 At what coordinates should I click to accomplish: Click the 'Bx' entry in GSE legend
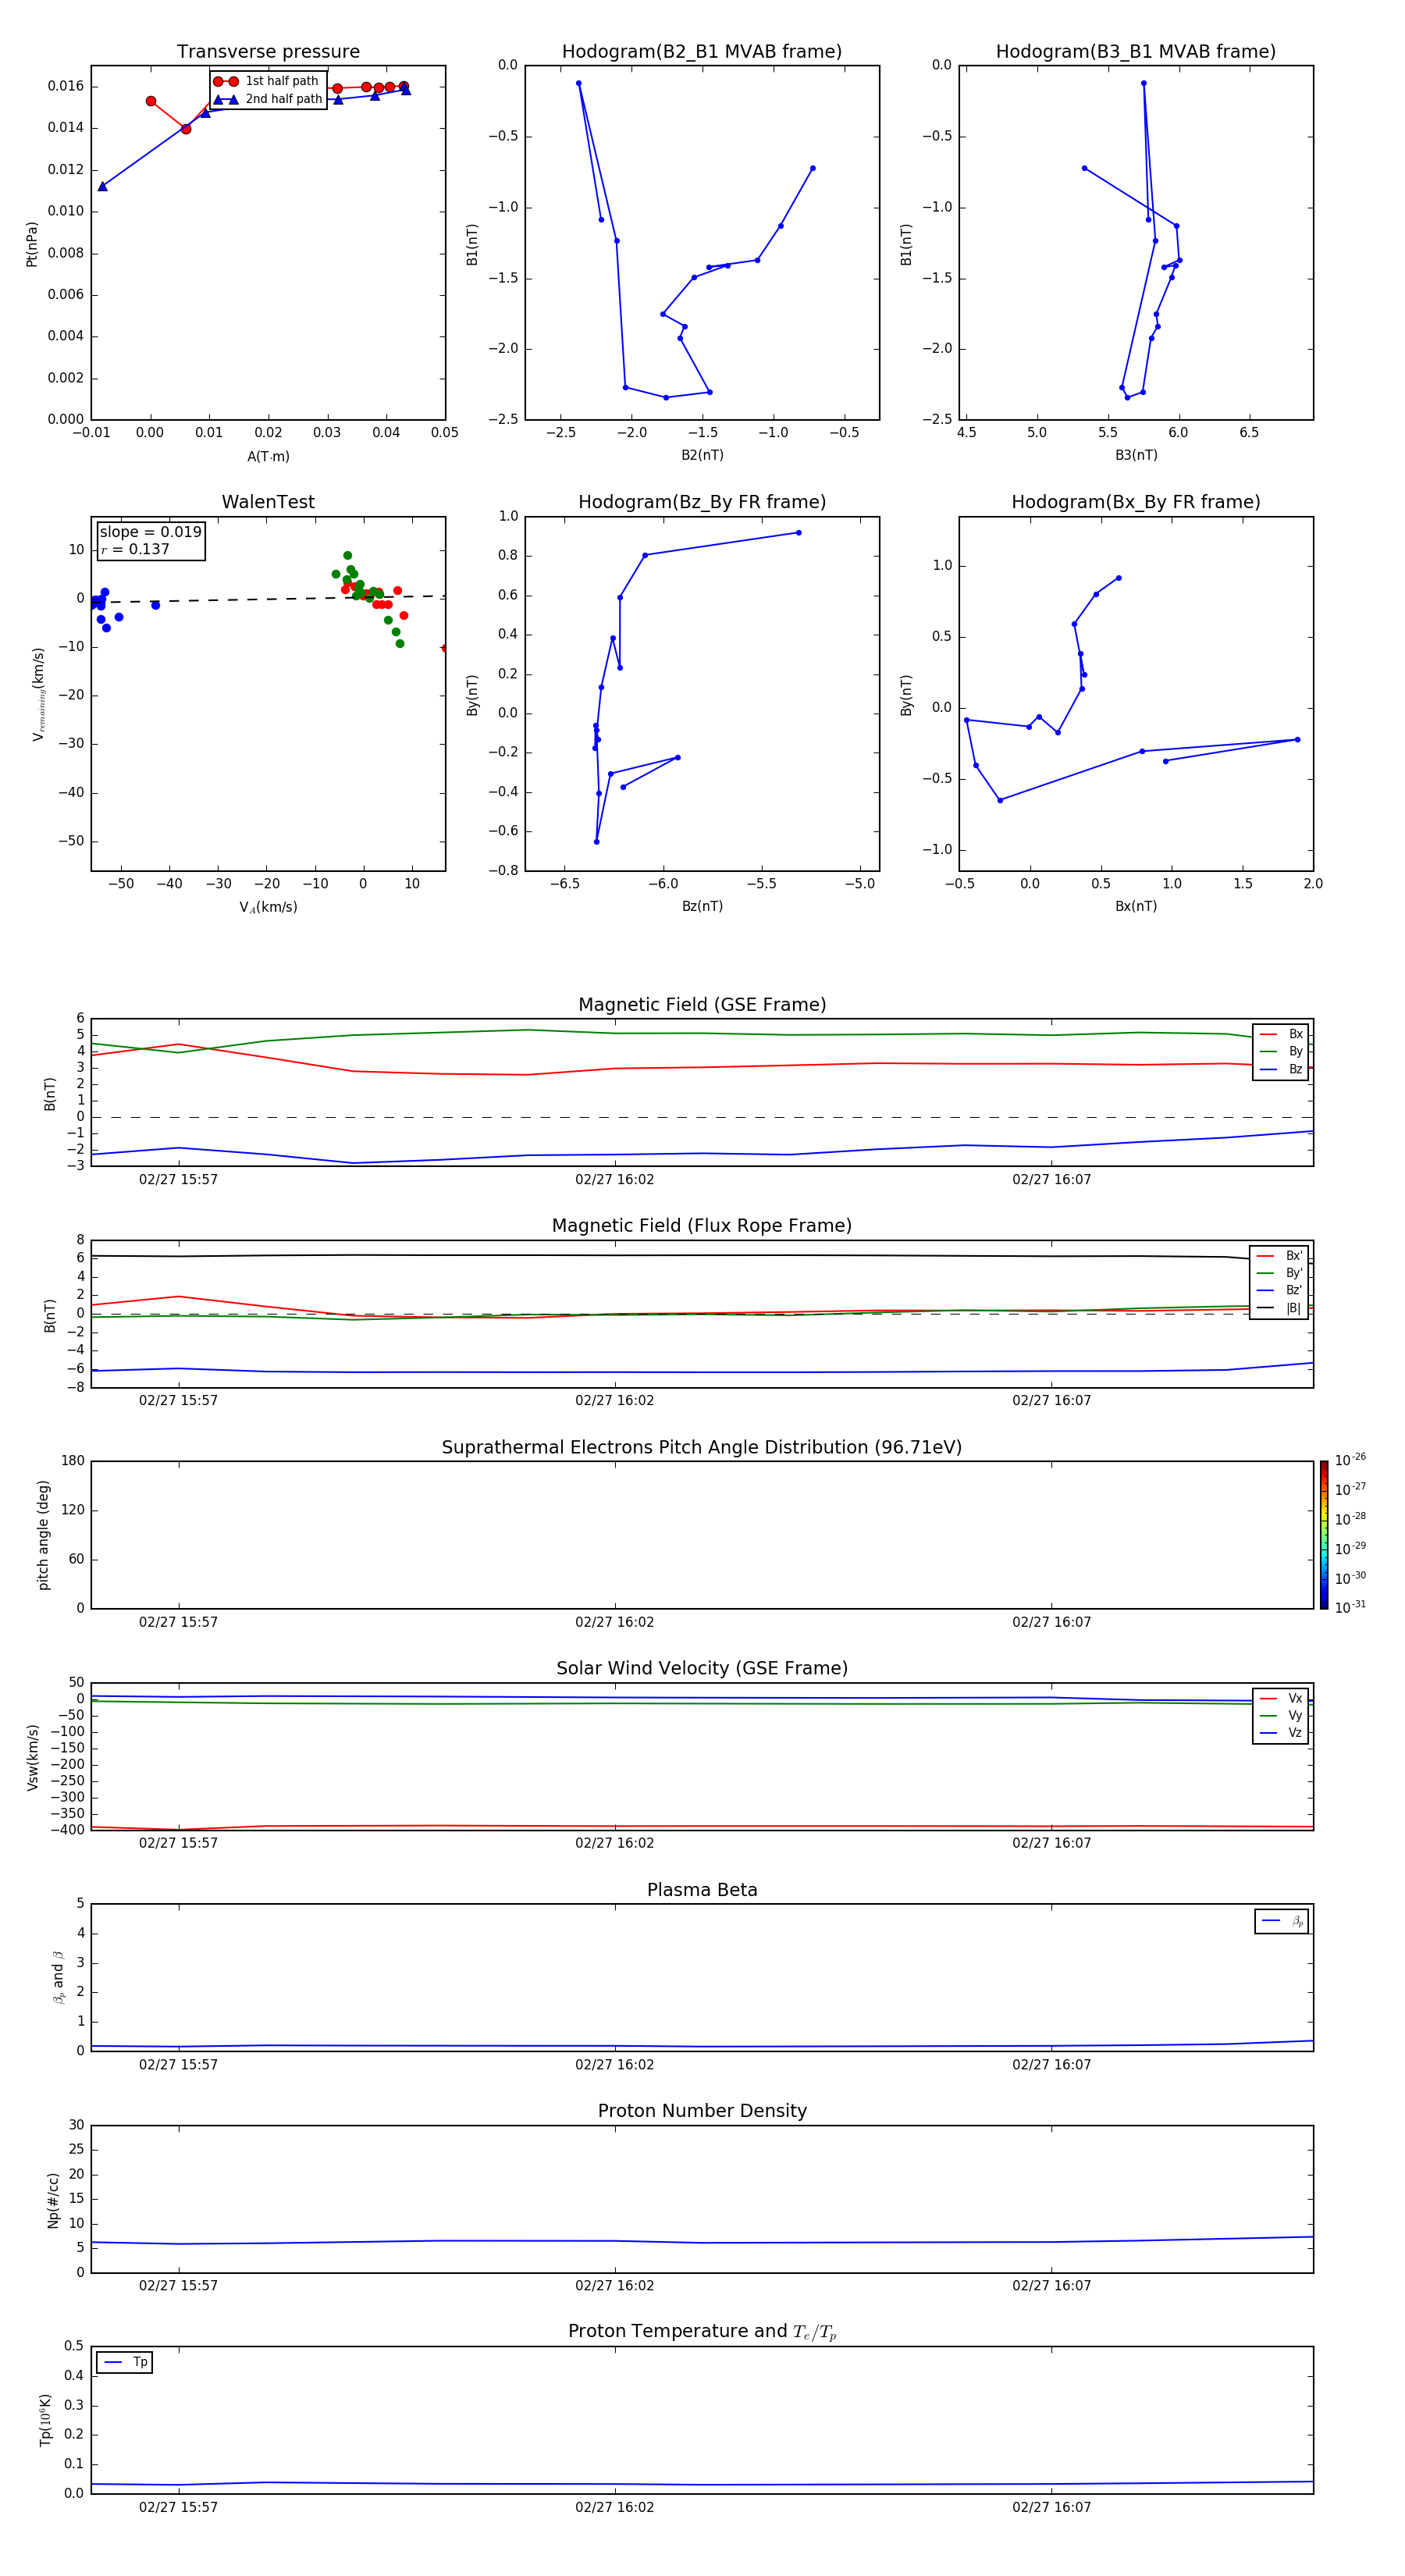(x=1281, y=1034)
